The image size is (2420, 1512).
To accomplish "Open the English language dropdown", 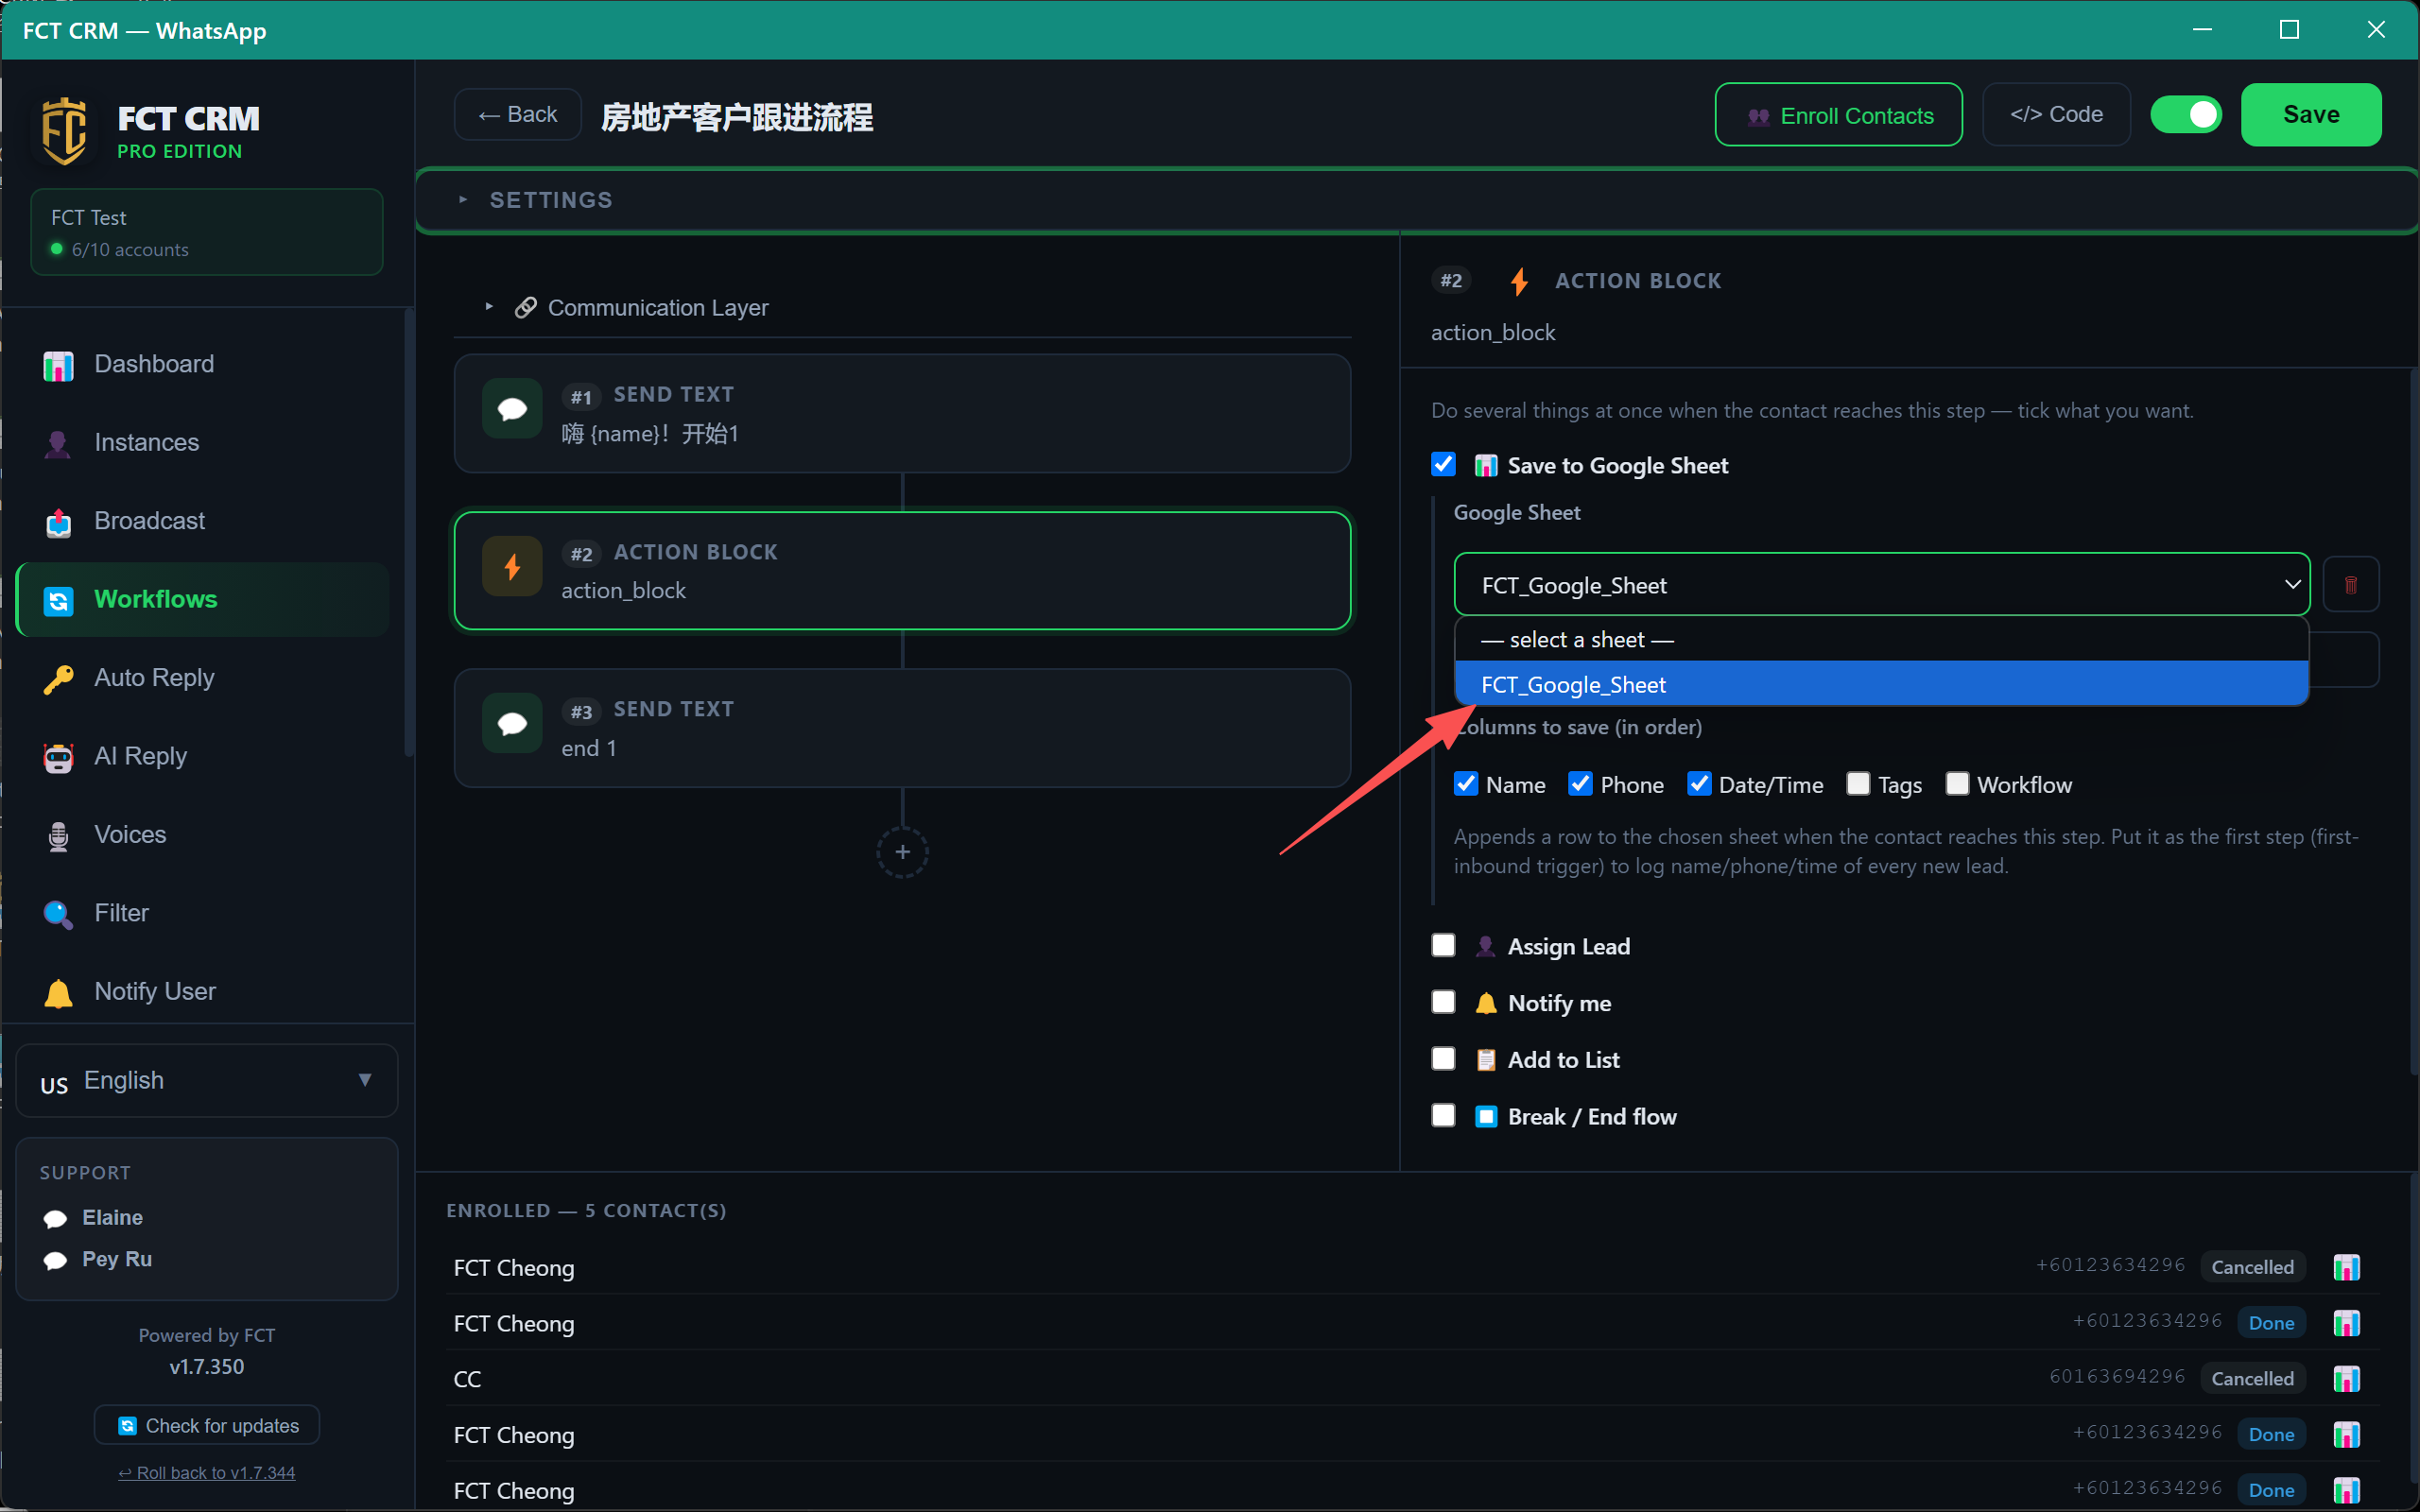I will (207, 1080).
